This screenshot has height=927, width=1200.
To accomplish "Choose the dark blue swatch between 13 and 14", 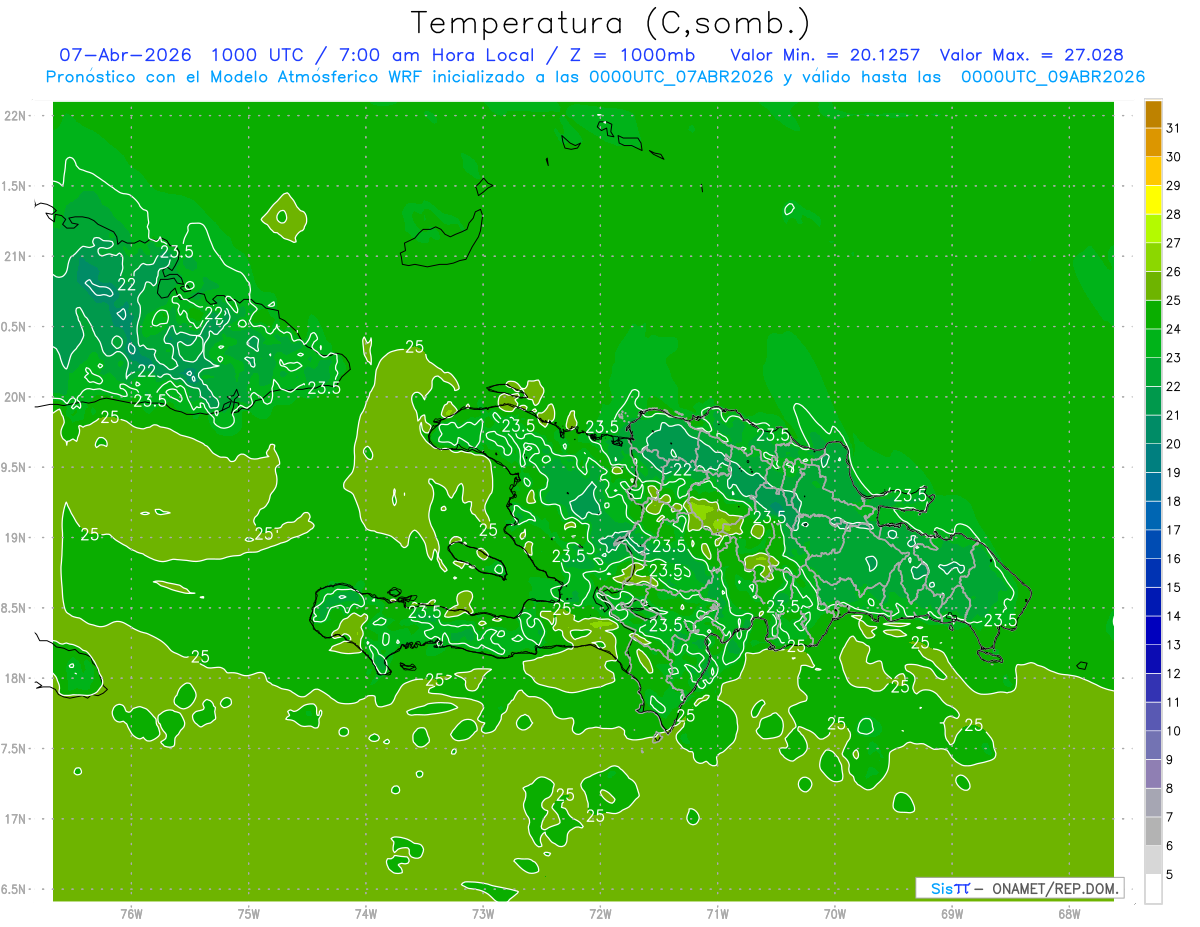I will tap(1153, 630).
